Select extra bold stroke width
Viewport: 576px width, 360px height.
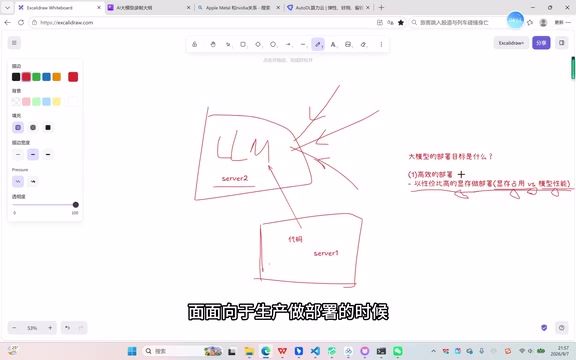[48, 155]
